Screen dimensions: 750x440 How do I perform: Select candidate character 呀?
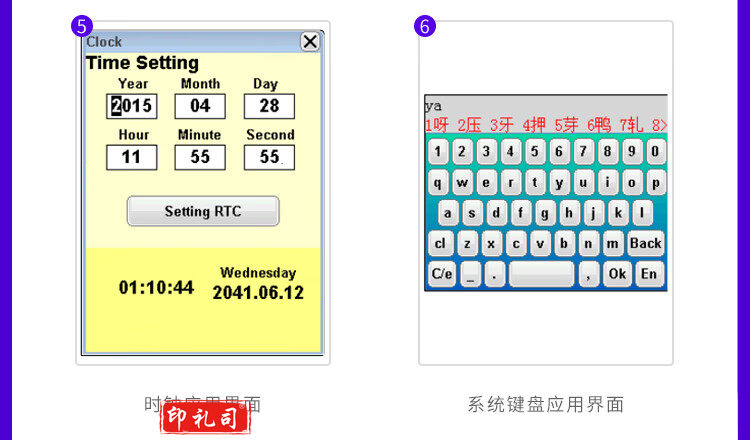pos(437,125)
